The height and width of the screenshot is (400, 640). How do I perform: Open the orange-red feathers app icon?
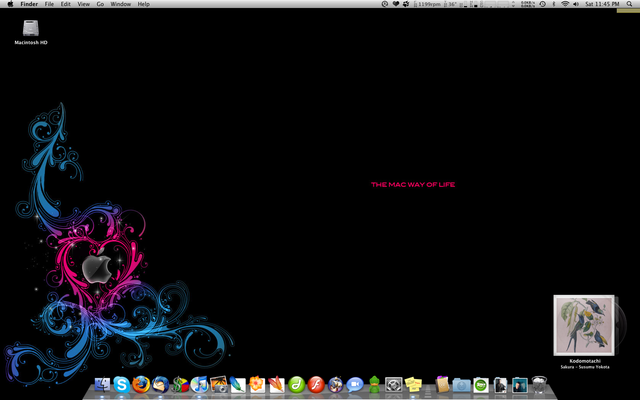pos(276,384)
